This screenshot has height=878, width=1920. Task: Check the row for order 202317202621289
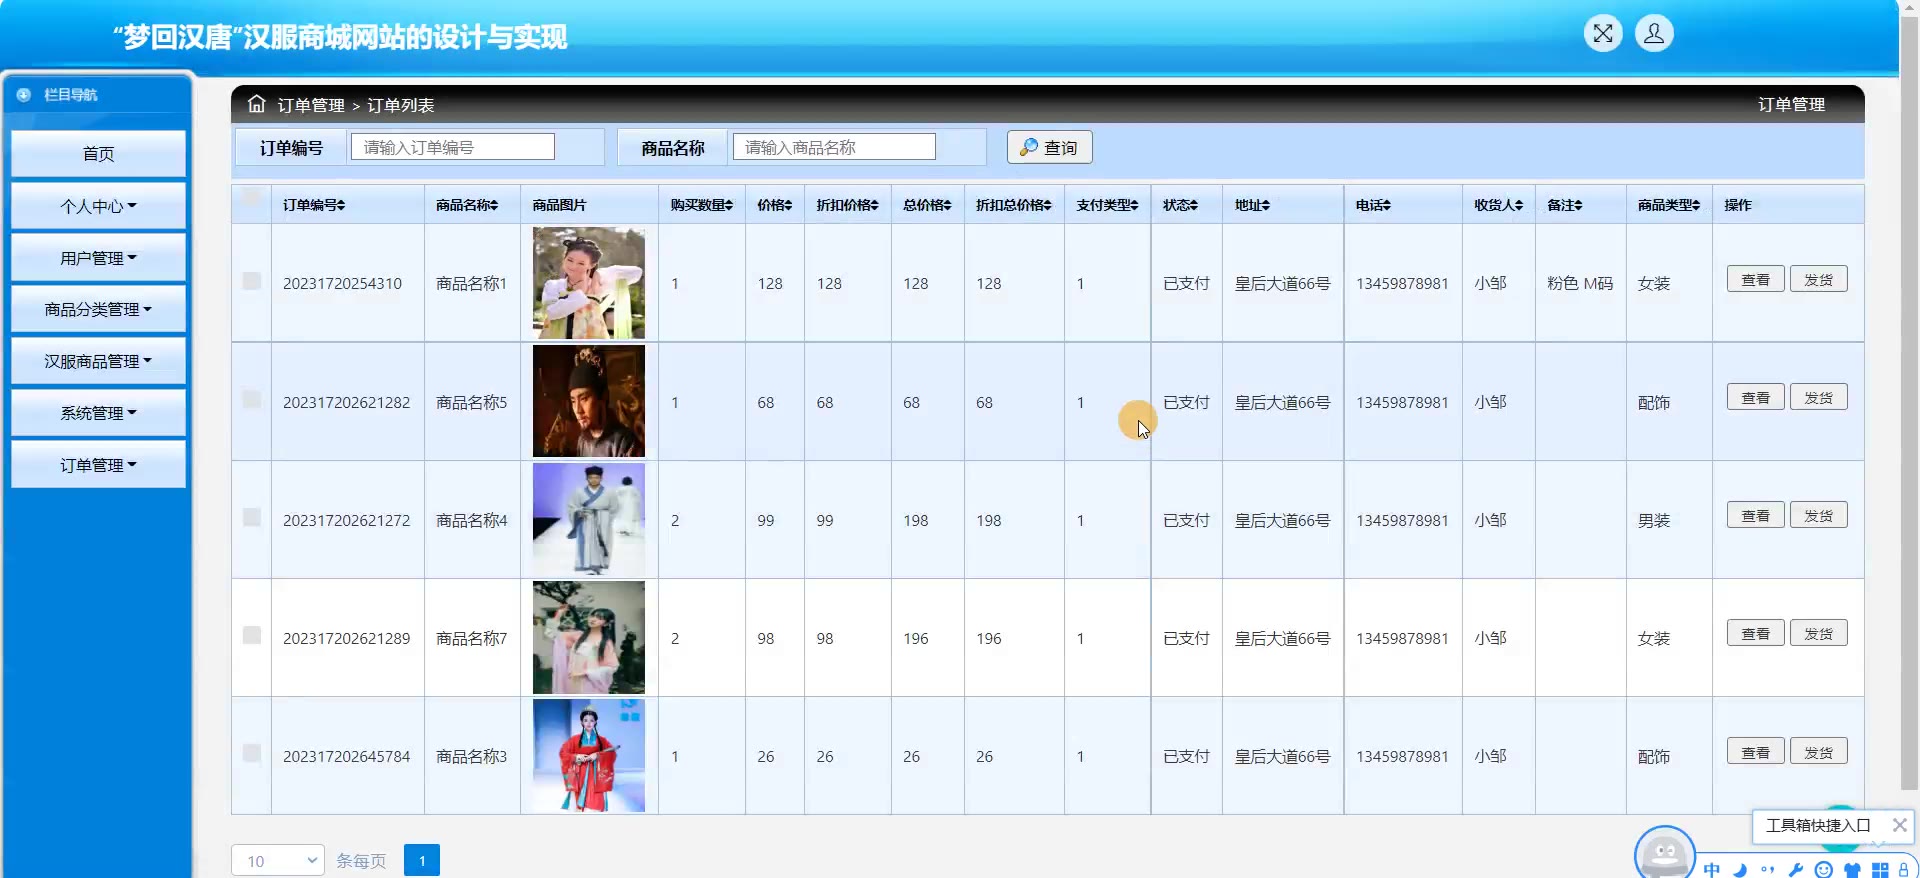pos(252,635)
